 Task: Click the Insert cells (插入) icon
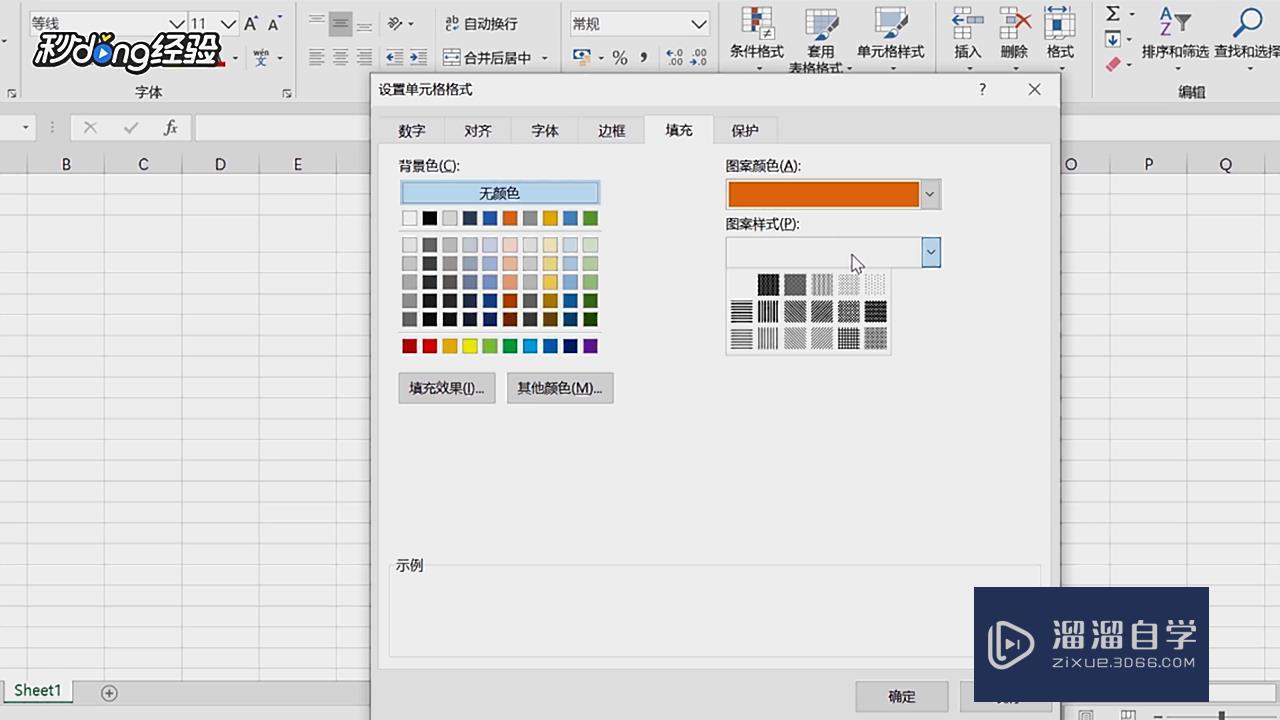point(967,24)
